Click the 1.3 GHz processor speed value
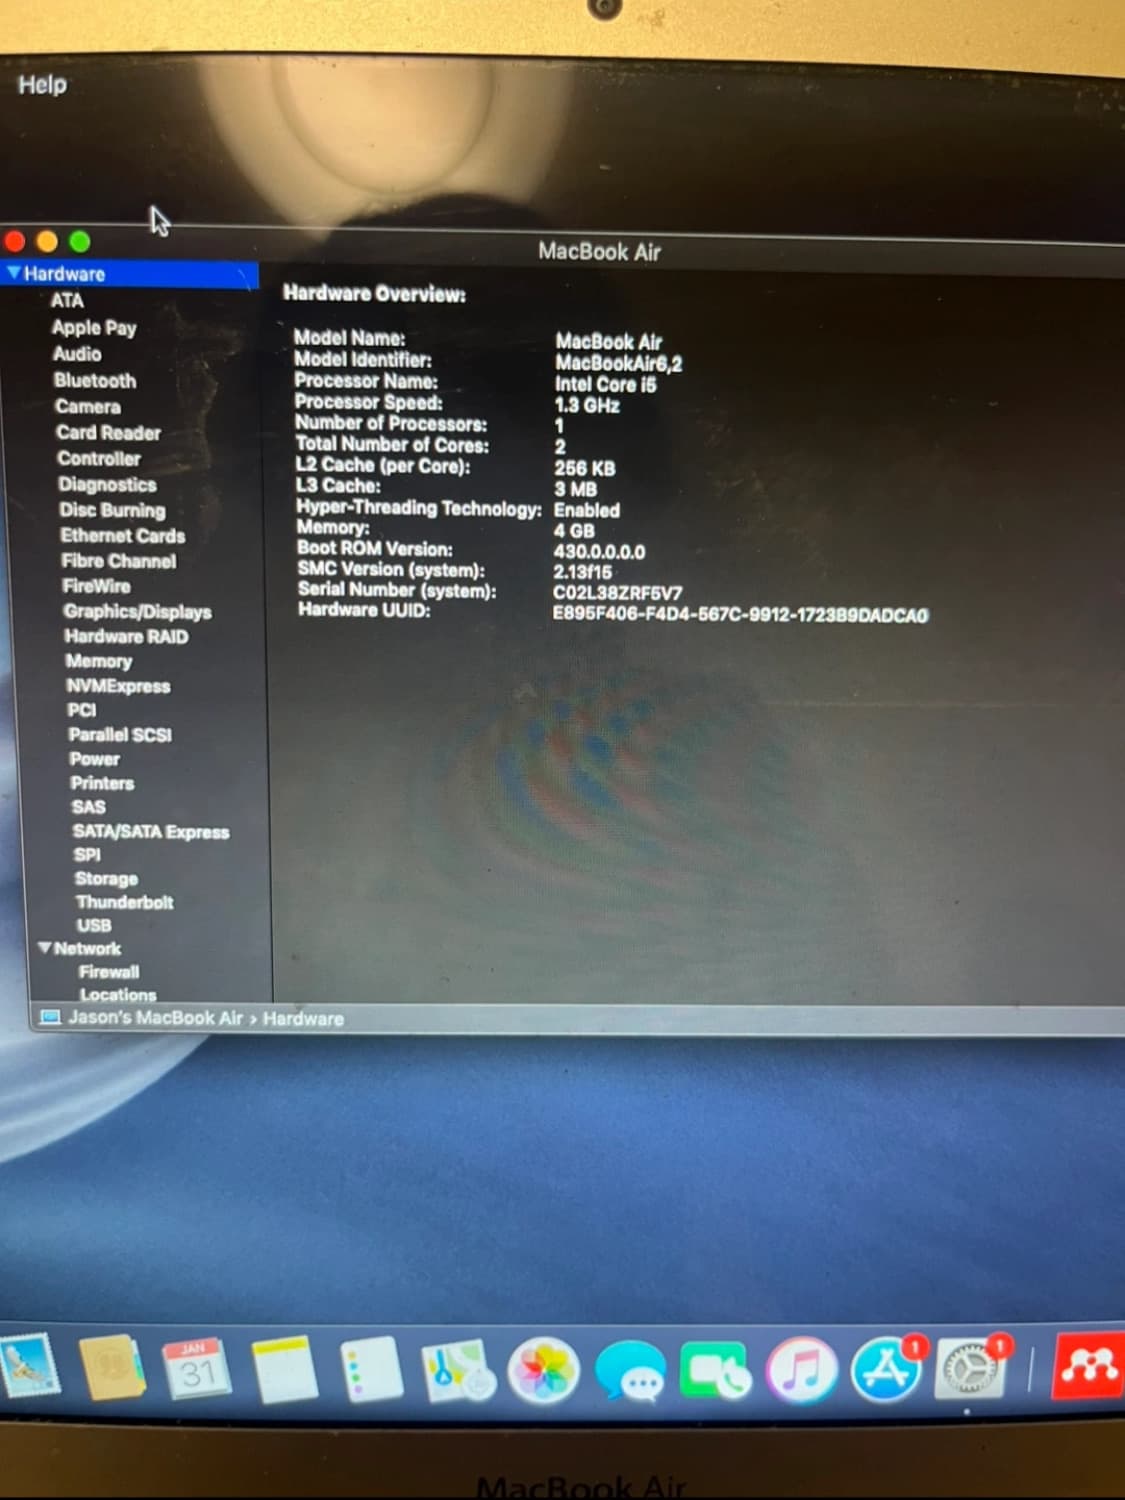This screenshot has height=1500, width=1125. tap(587, 405)
